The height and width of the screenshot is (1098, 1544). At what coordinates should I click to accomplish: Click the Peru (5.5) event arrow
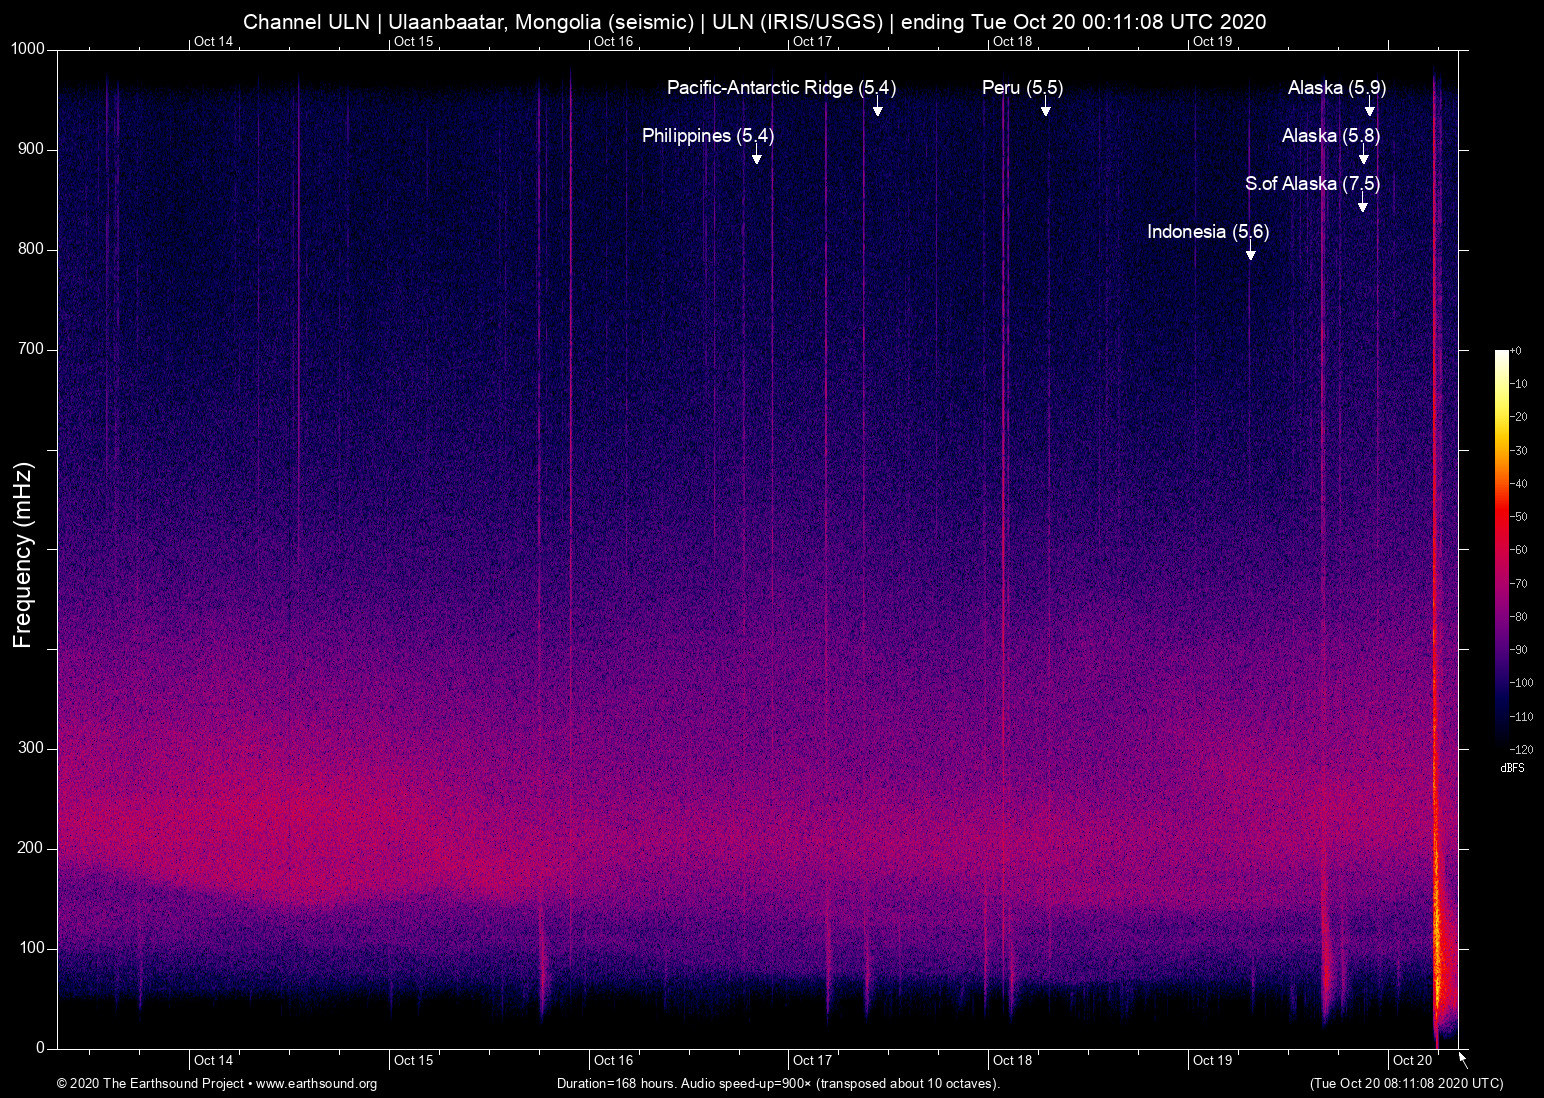tap(1046, 112)
